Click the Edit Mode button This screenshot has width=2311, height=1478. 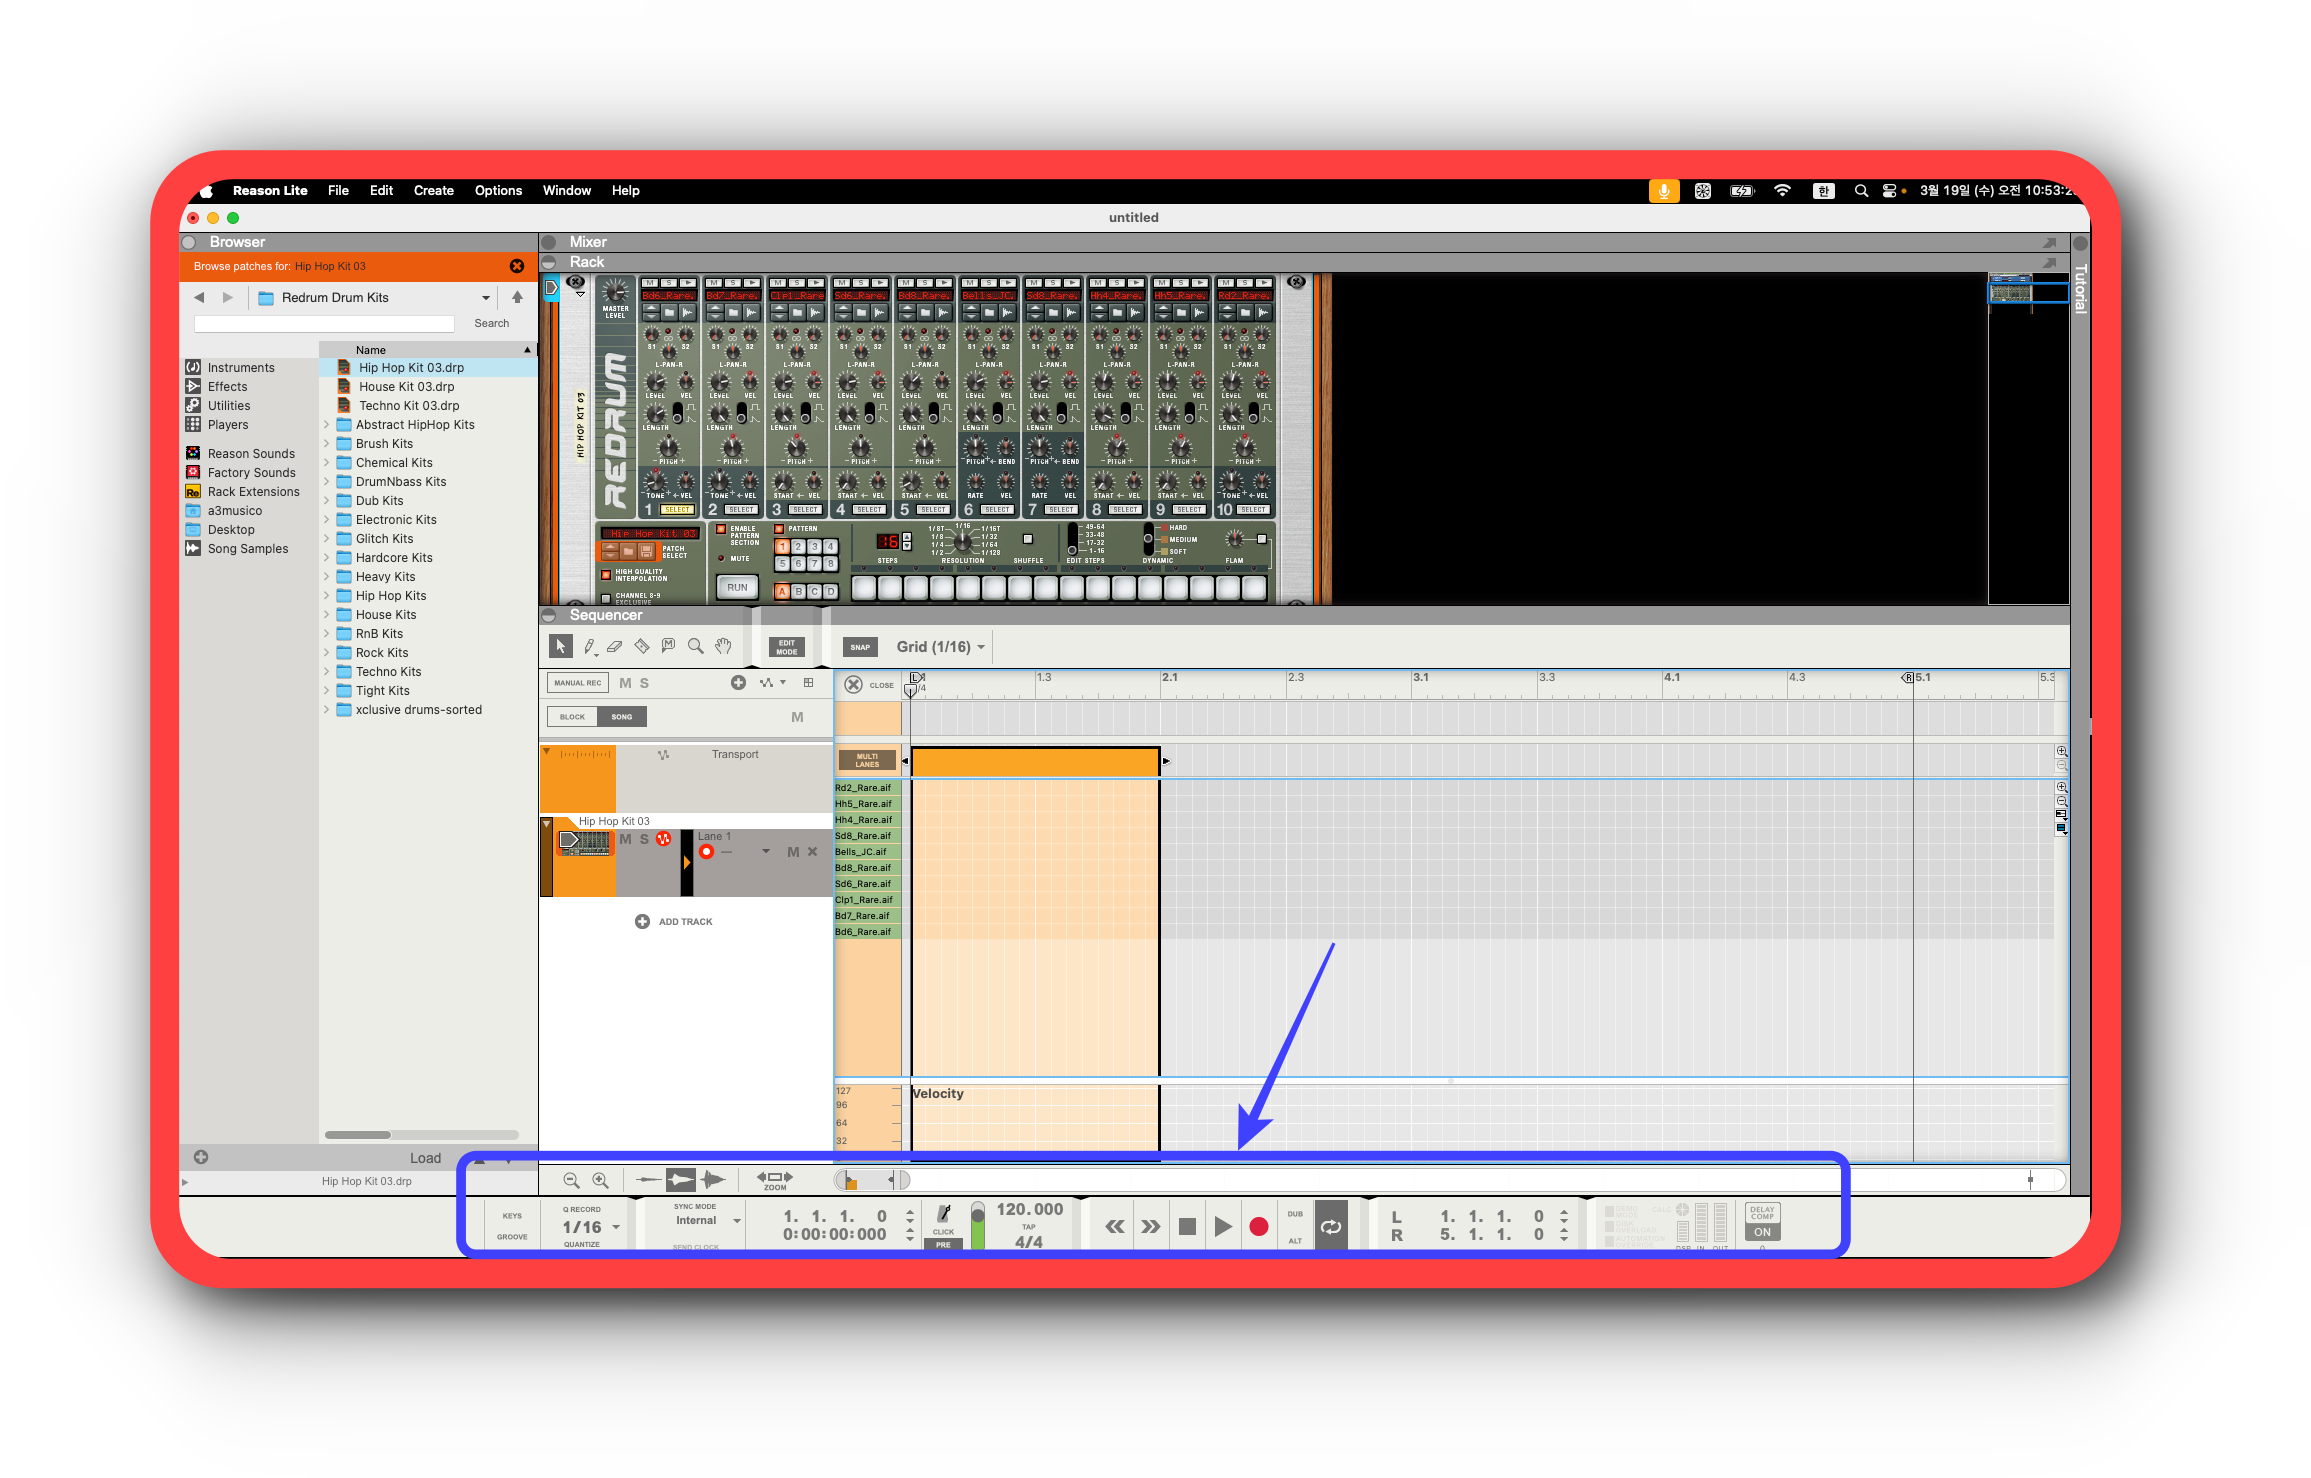(786, 647)
